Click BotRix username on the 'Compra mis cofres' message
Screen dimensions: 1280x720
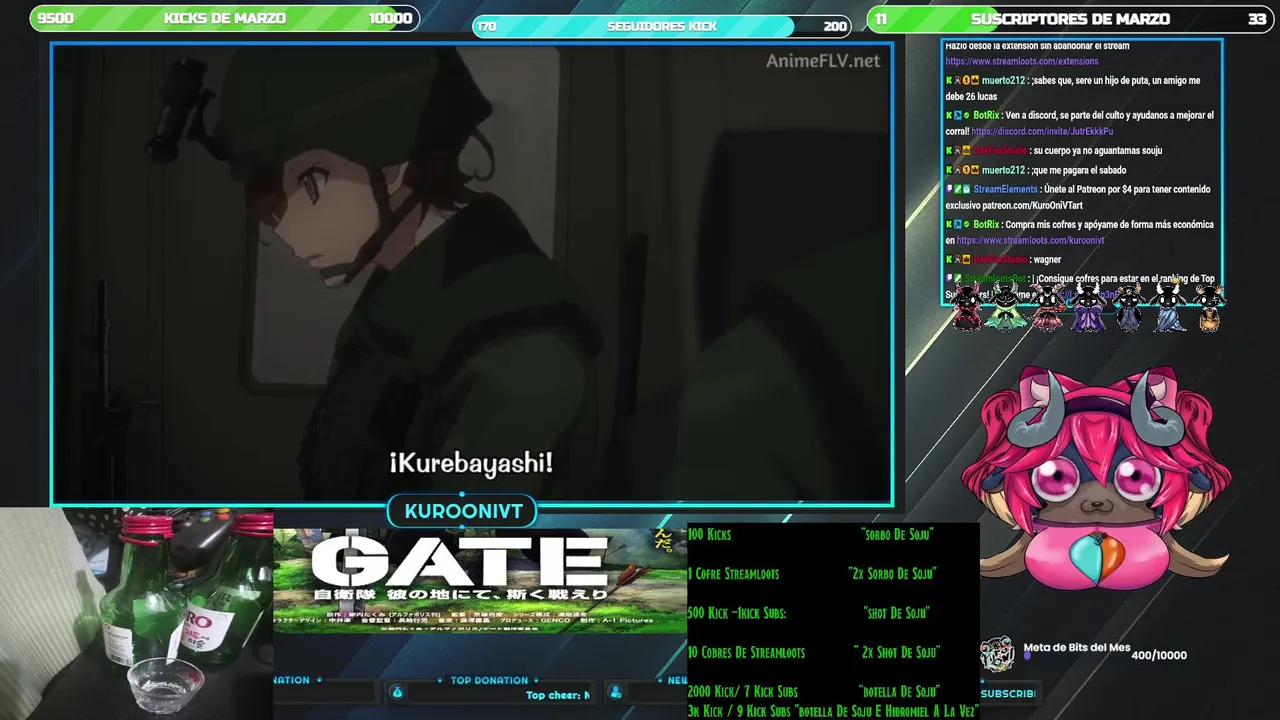click(x=986, y=224)
